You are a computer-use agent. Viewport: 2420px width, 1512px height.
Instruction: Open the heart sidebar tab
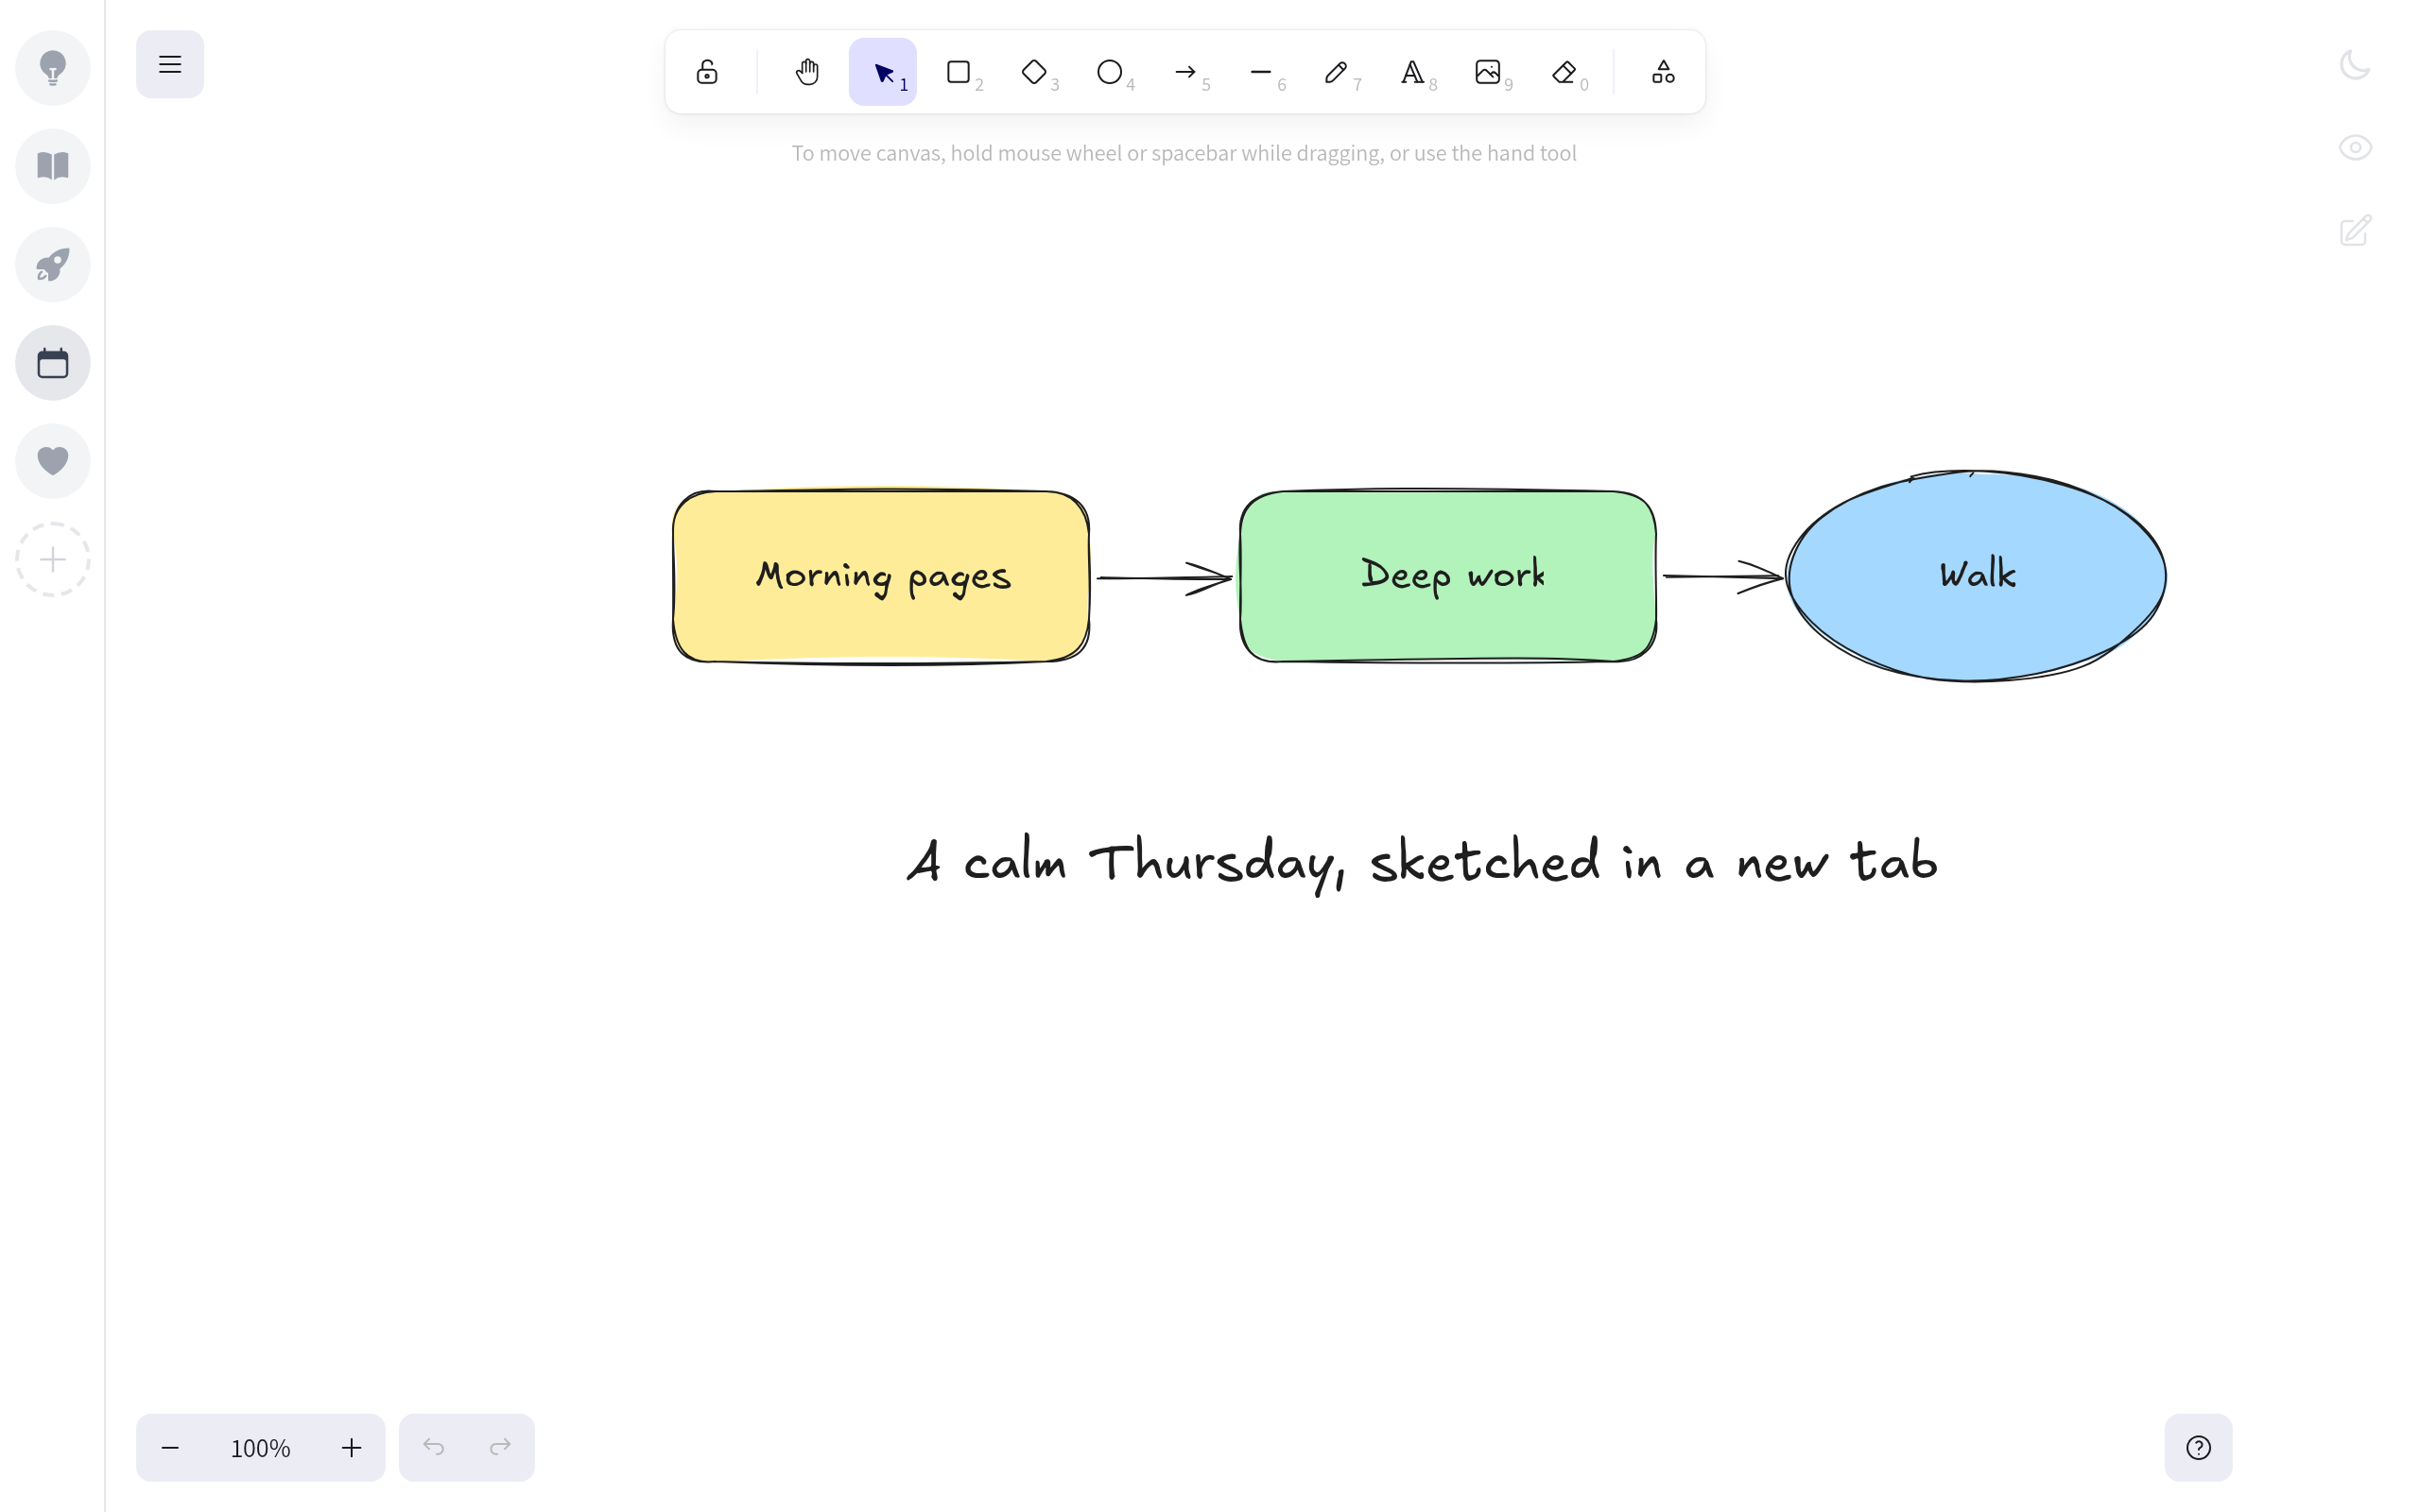tap(53, 461)
